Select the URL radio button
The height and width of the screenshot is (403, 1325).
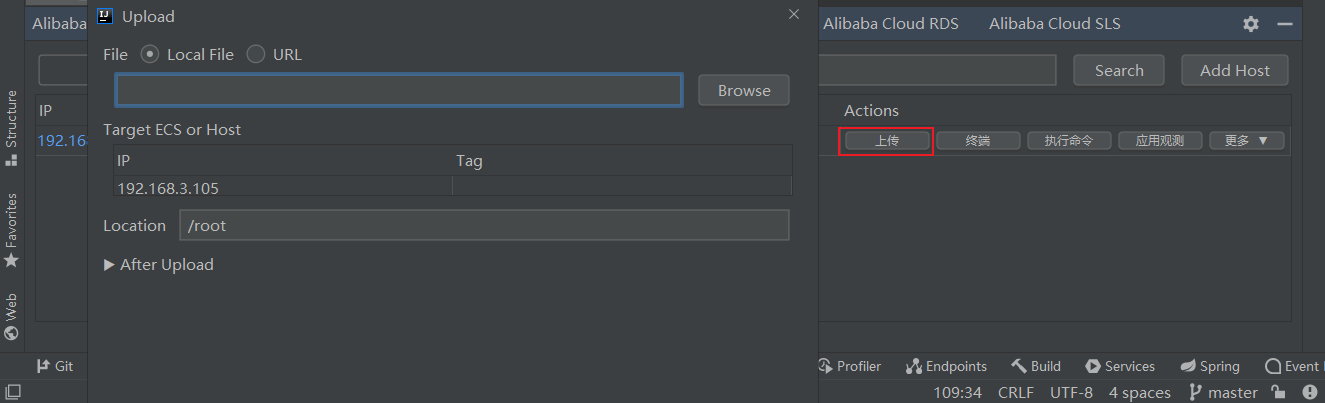point(256,55)
